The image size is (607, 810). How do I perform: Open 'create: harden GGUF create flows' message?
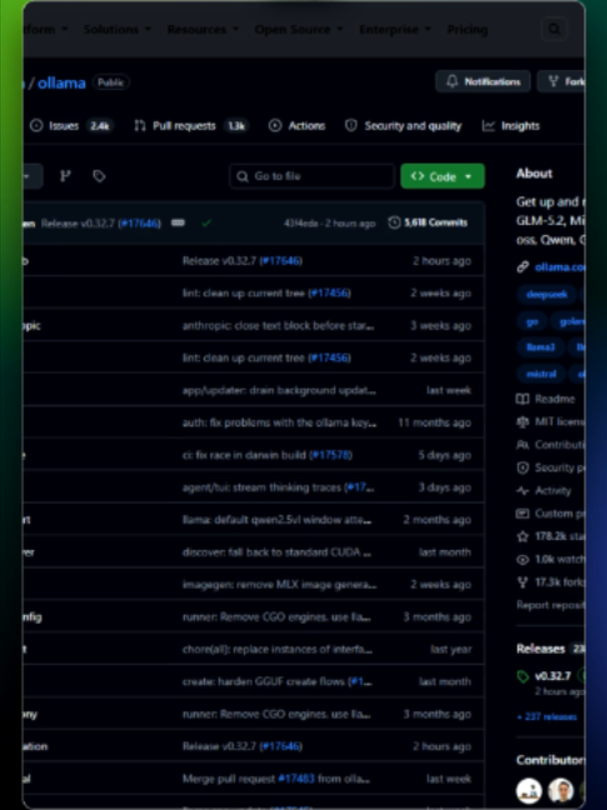click(x=263, y=681)
